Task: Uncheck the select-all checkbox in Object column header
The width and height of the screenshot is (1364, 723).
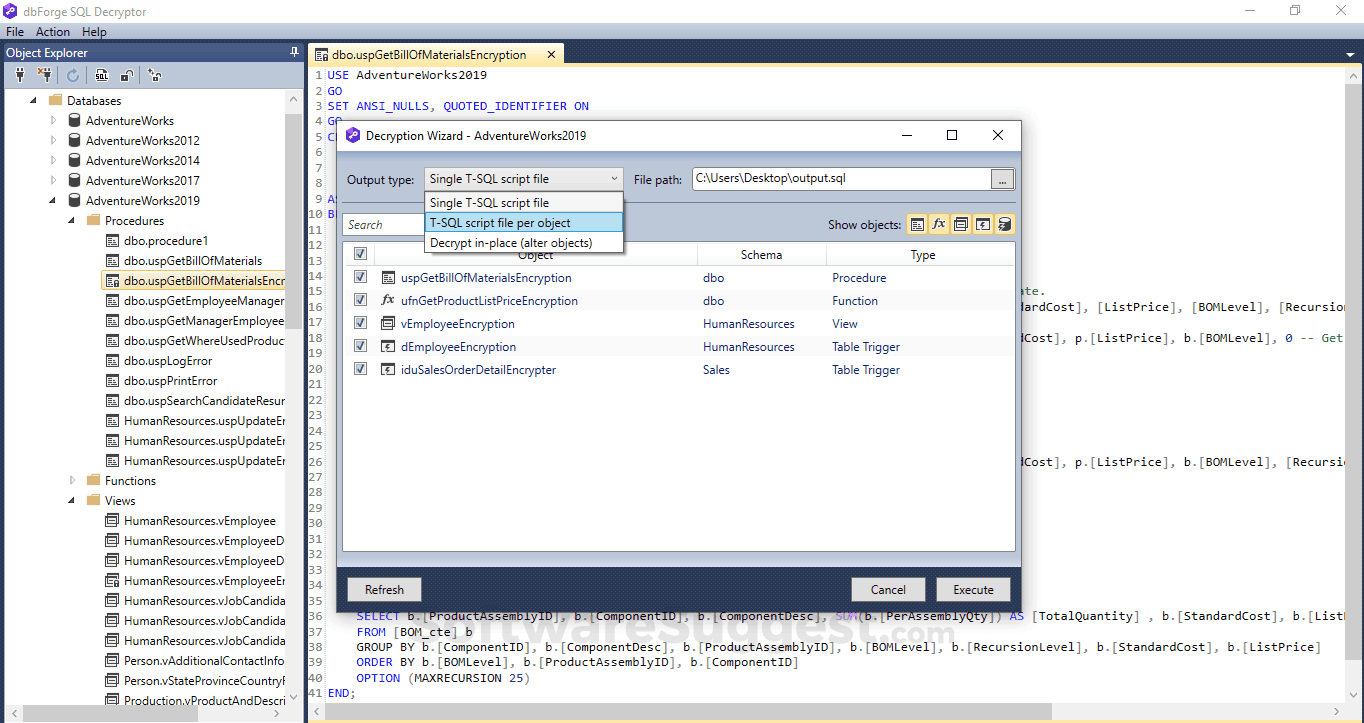Action: click(360, 254)
